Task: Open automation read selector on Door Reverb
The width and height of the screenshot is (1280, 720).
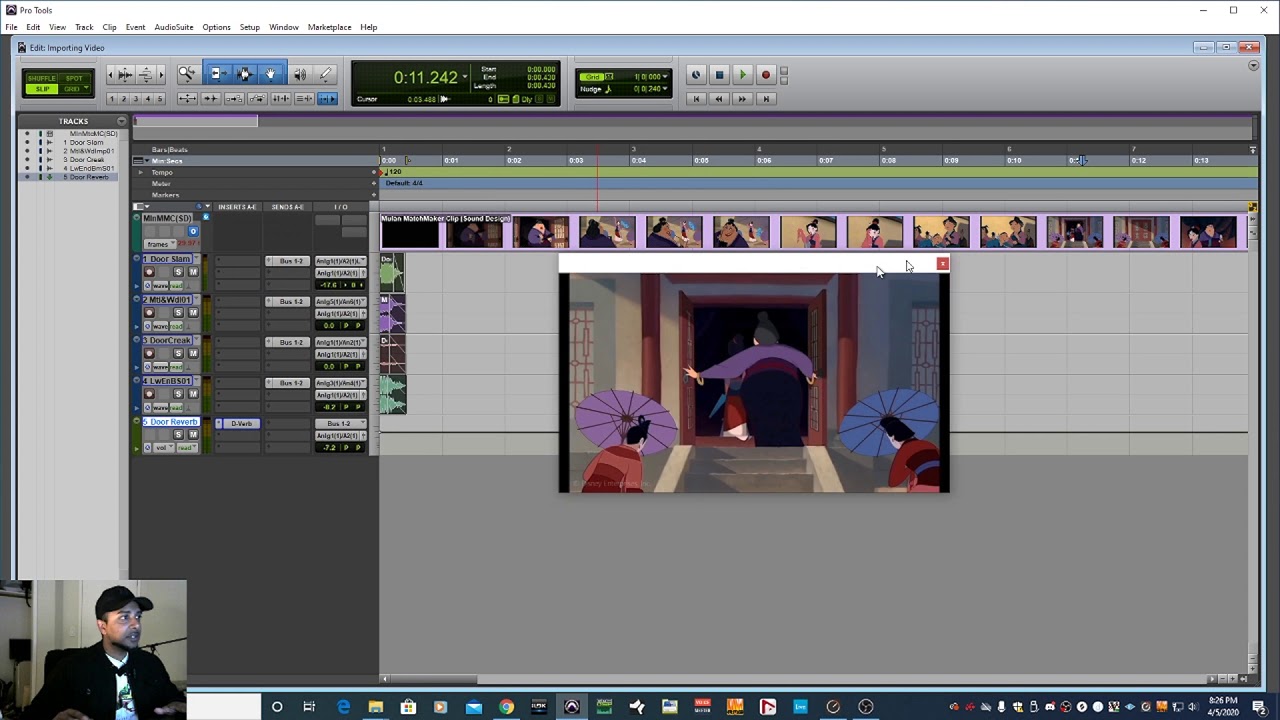Action: point(187,448)
